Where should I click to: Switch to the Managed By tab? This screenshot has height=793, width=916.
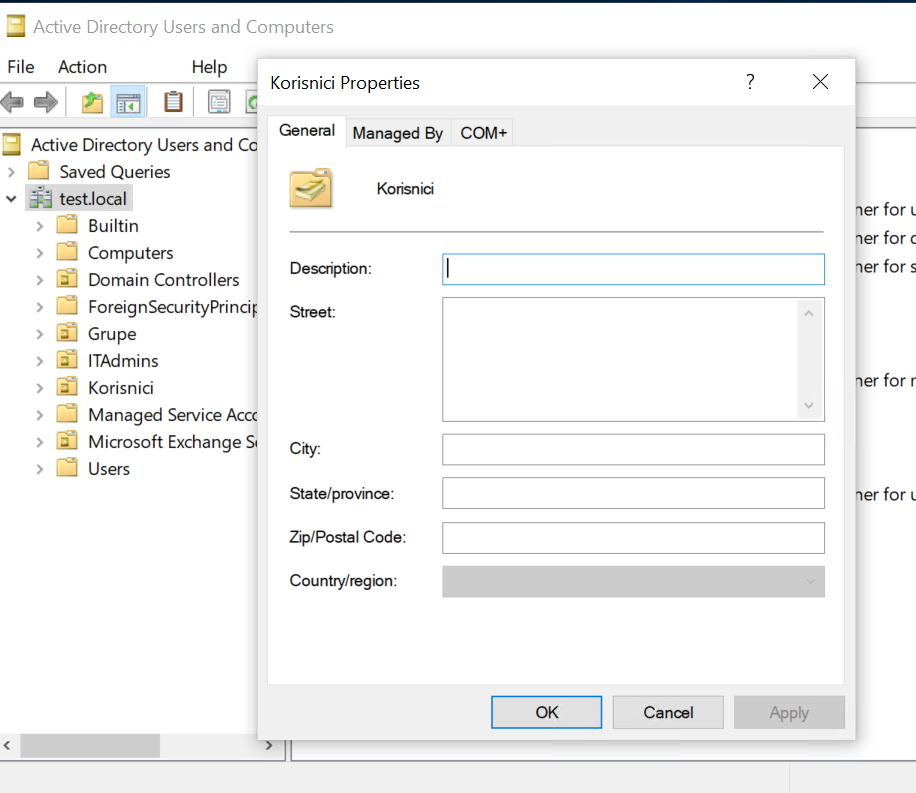[398, 133]
